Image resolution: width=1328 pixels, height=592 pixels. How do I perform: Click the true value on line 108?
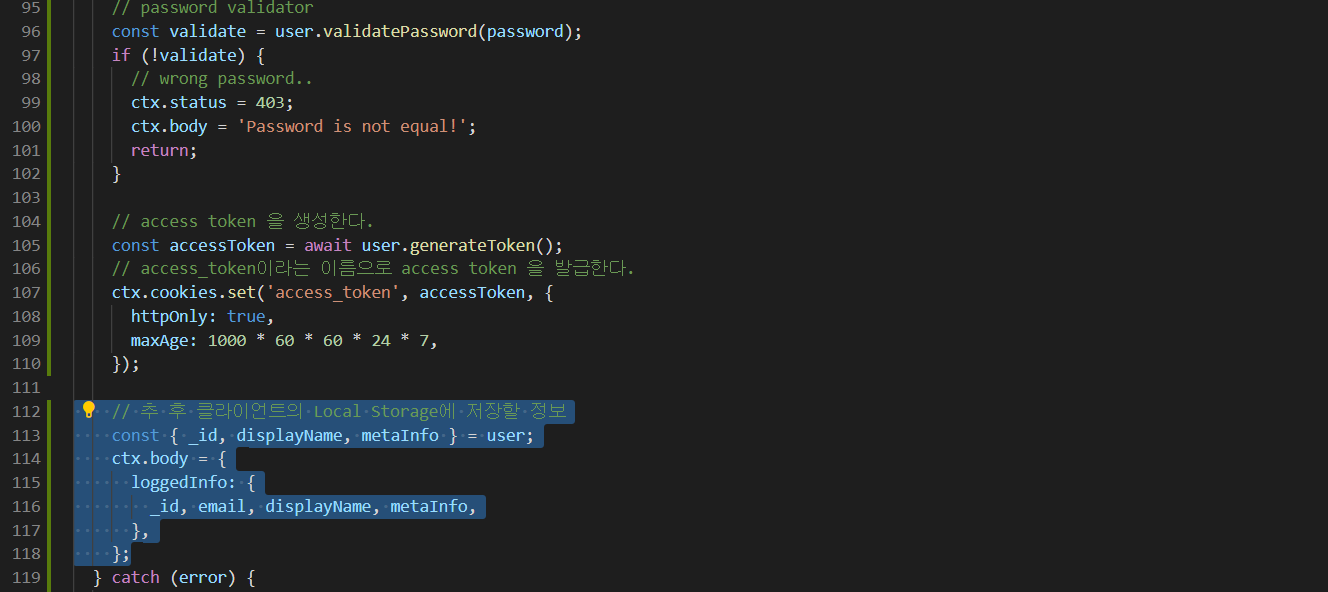(246, 316)
